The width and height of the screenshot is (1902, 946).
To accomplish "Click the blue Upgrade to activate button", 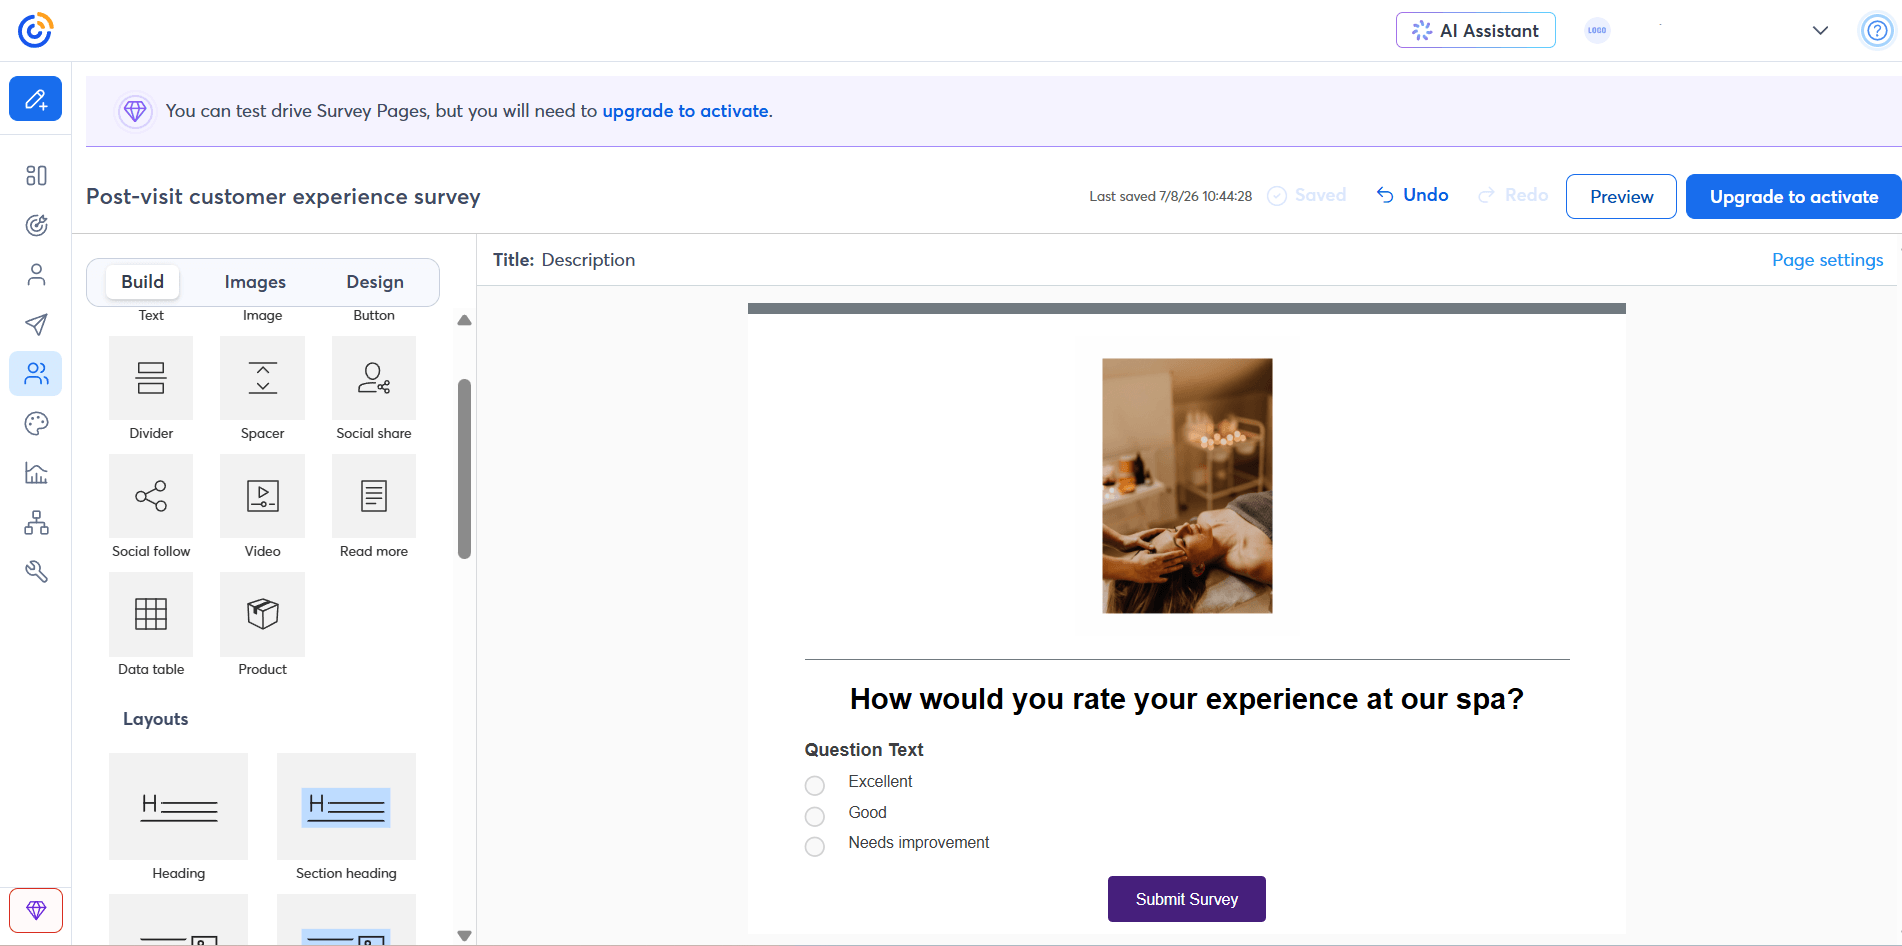I will click(1794, 197).
